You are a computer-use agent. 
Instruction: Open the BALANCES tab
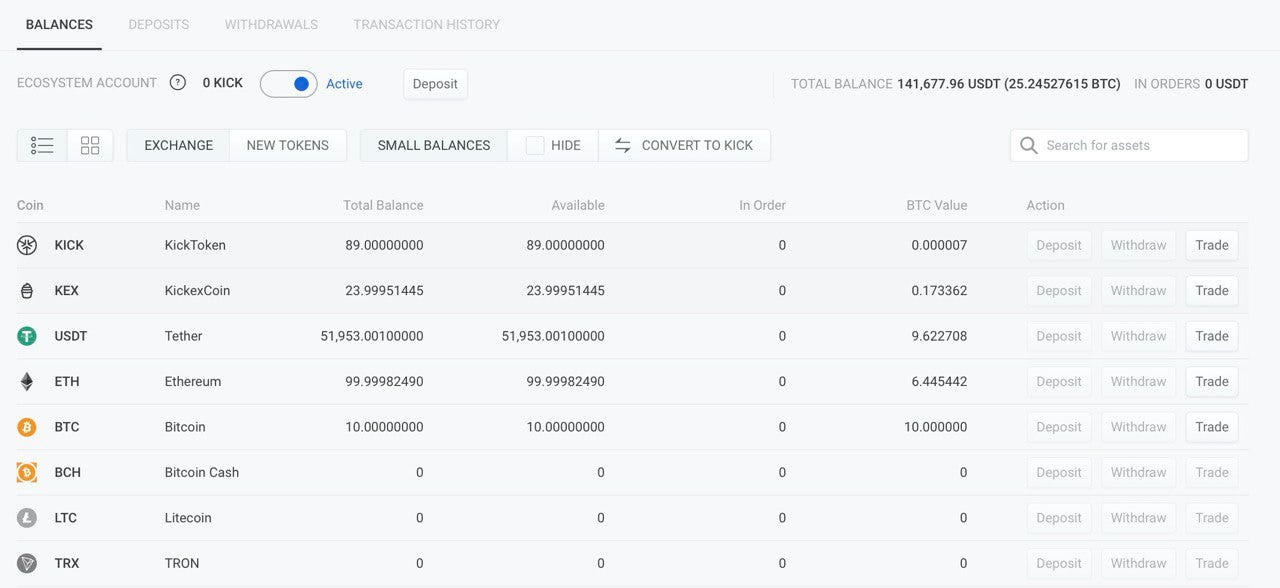(59, 24)
